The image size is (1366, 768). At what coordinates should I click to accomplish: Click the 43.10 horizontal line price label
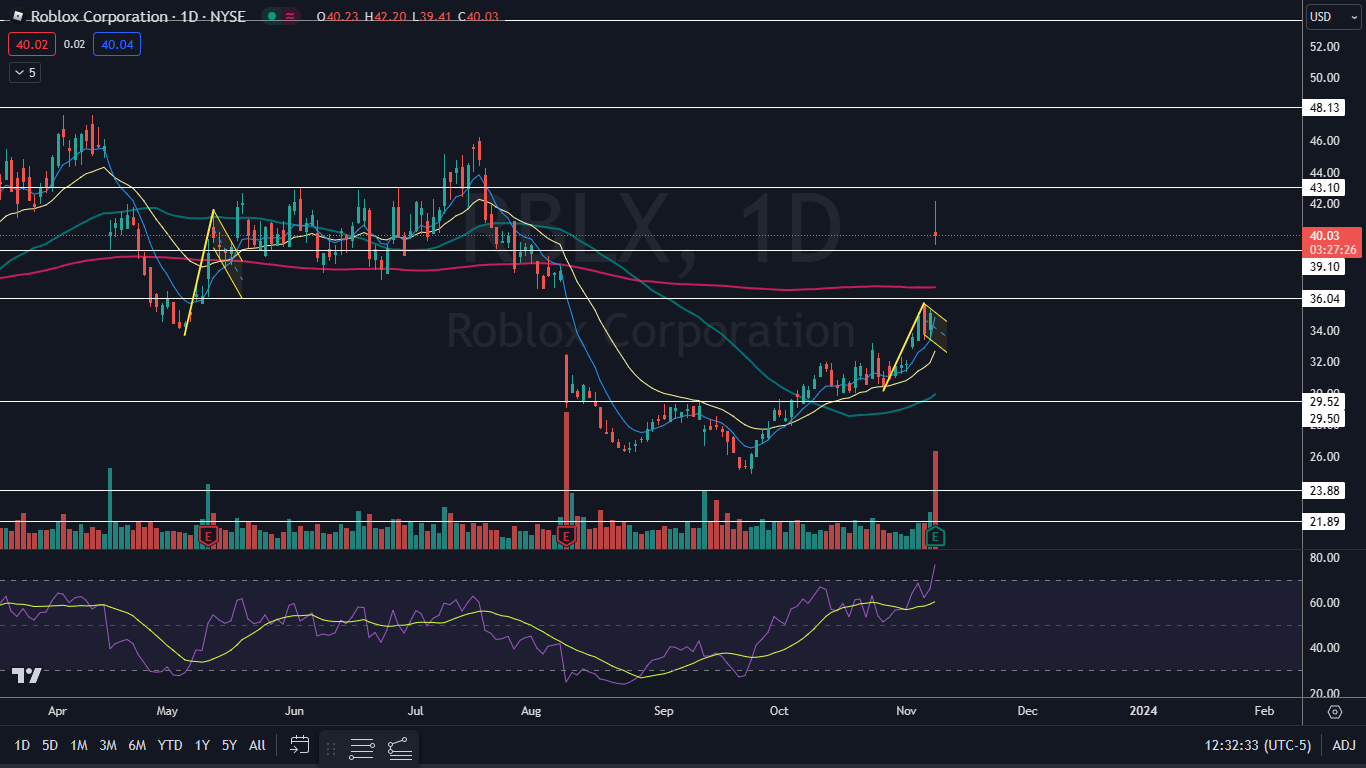pos(1324,187)
